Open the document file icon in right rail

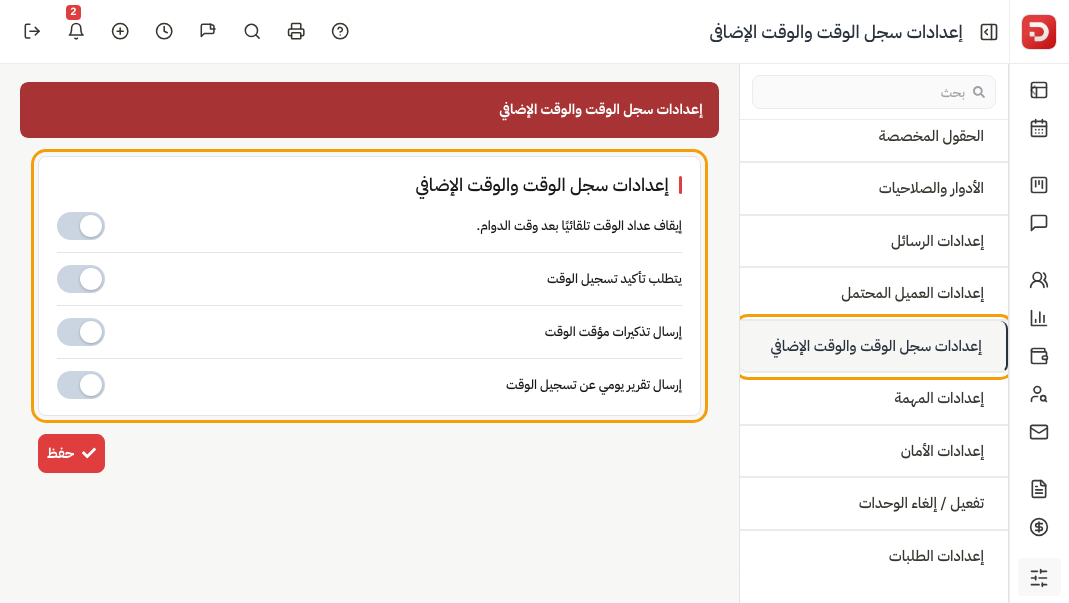tap(1038, 489)
